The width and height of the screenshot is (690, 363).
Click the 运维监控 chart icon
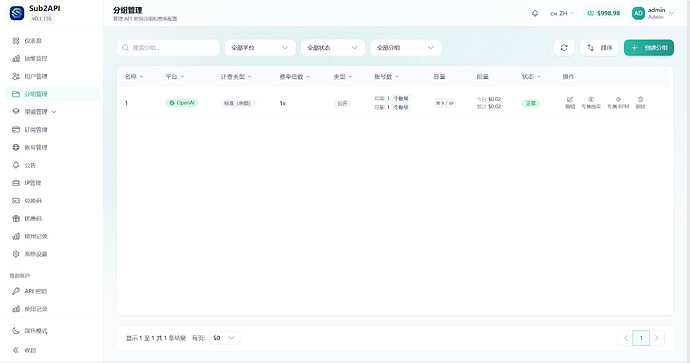coord(16,59)
